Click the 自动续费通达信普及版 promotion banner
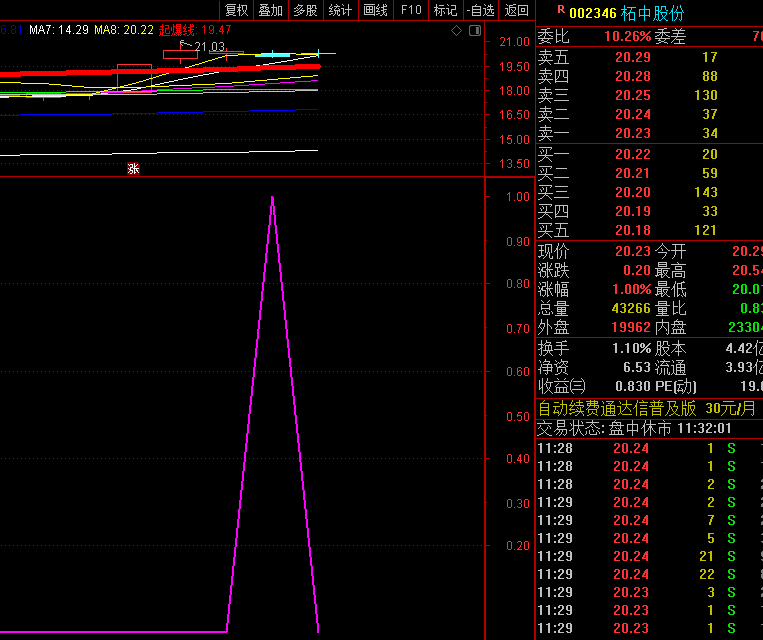Viewport: 763px width, 640px height. pos(617,409)
